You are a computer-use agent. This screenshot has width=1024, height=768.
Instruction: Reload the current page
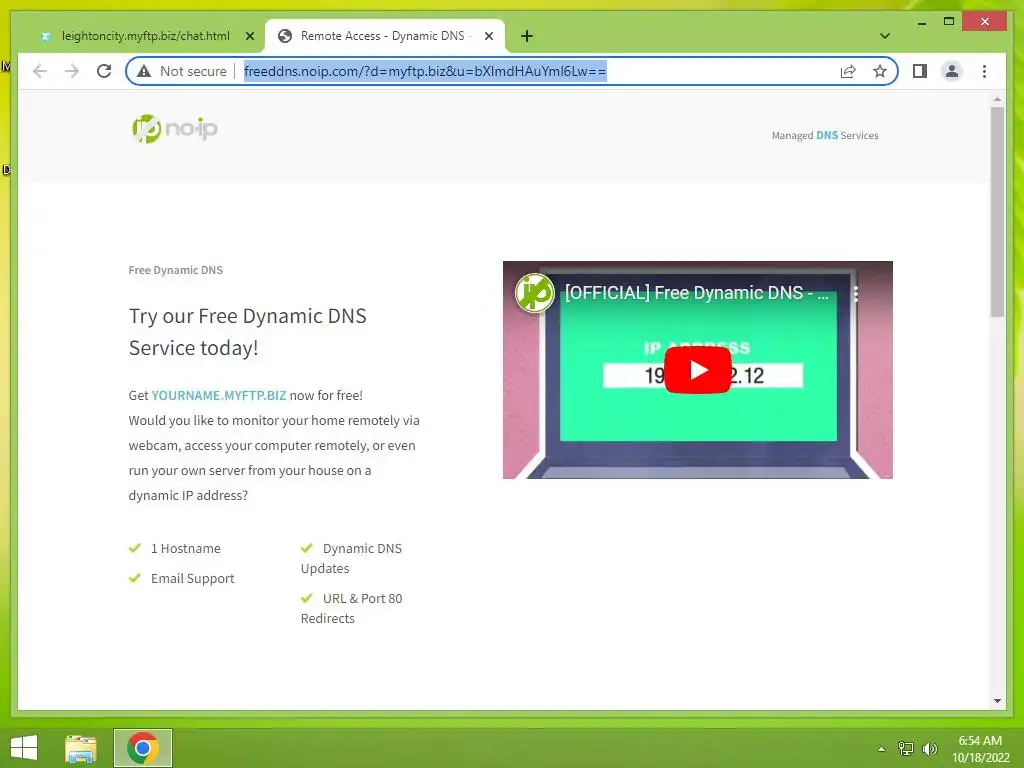tap(104, 71)
